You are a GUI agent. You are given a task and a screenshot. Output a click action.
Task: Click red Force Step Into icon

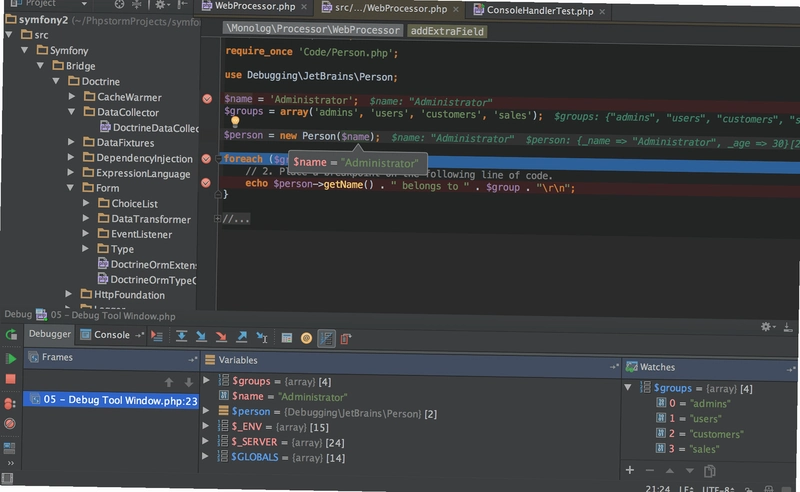[221, 336]
